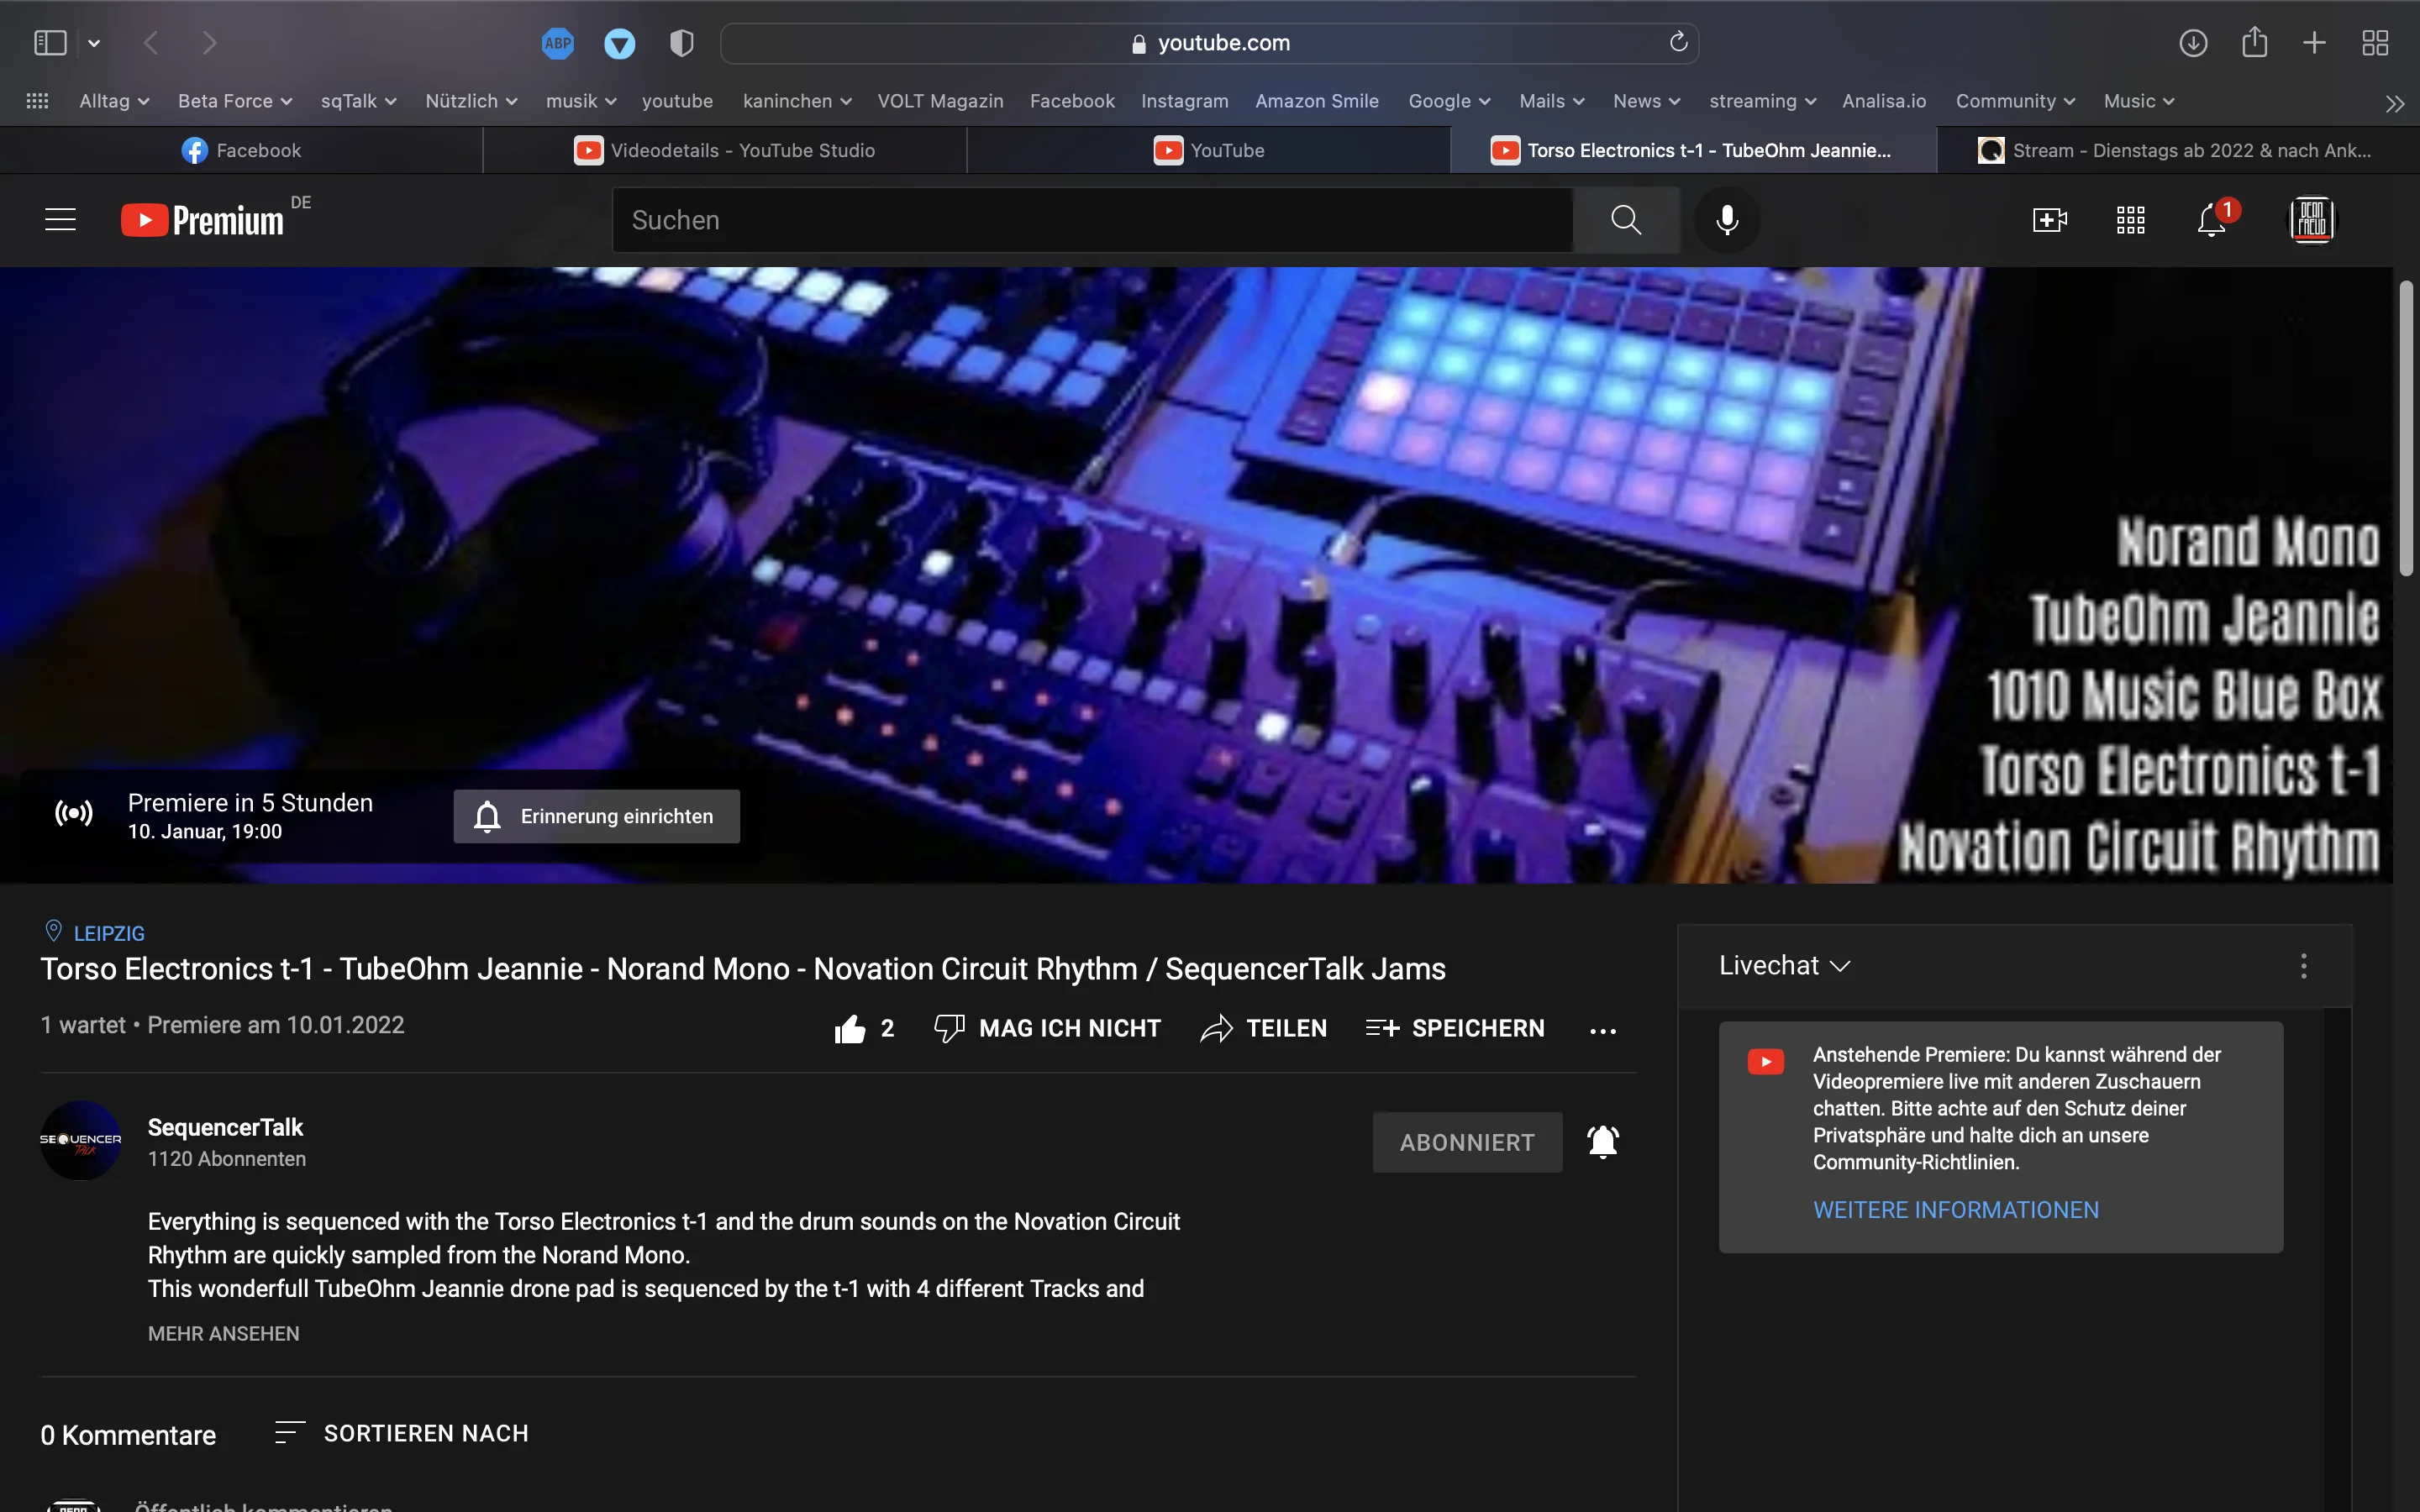Click the Suchen search input field
This screenshot has height=1512, width=2420.
click(1090, 220)
